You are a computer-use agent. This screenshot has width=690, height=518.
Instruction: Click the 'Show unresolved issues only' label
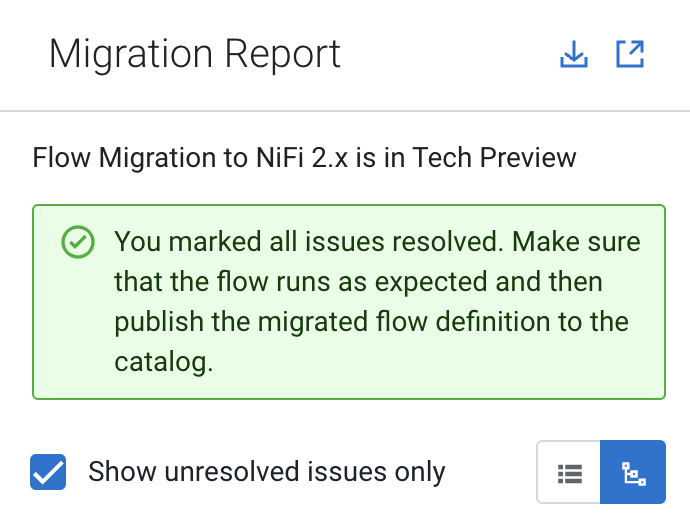(266, 472)
